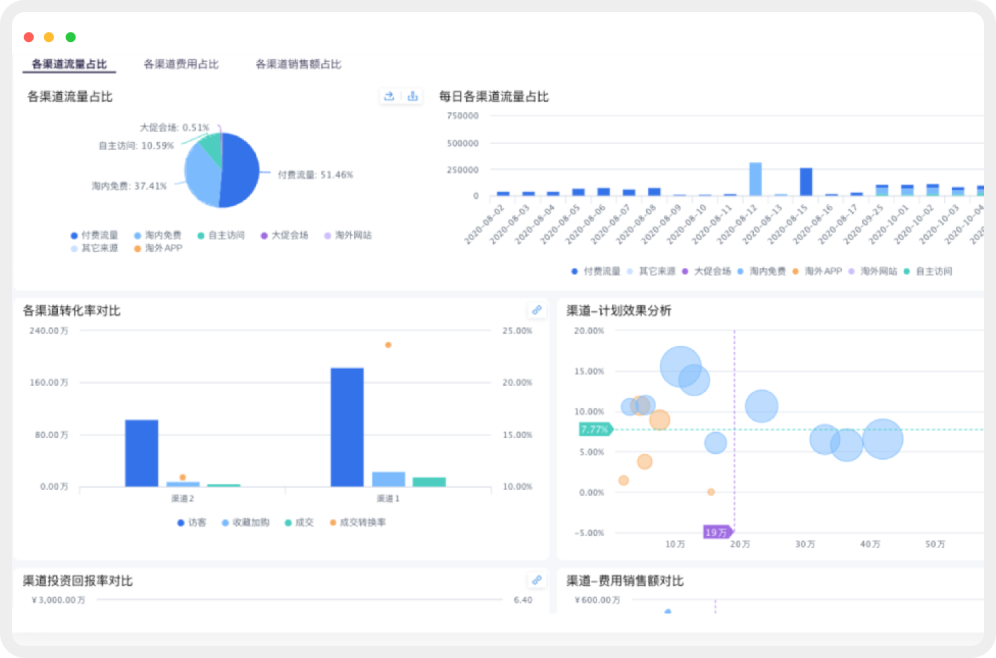Click the green macOS maximize window button

tap(71, 37)
